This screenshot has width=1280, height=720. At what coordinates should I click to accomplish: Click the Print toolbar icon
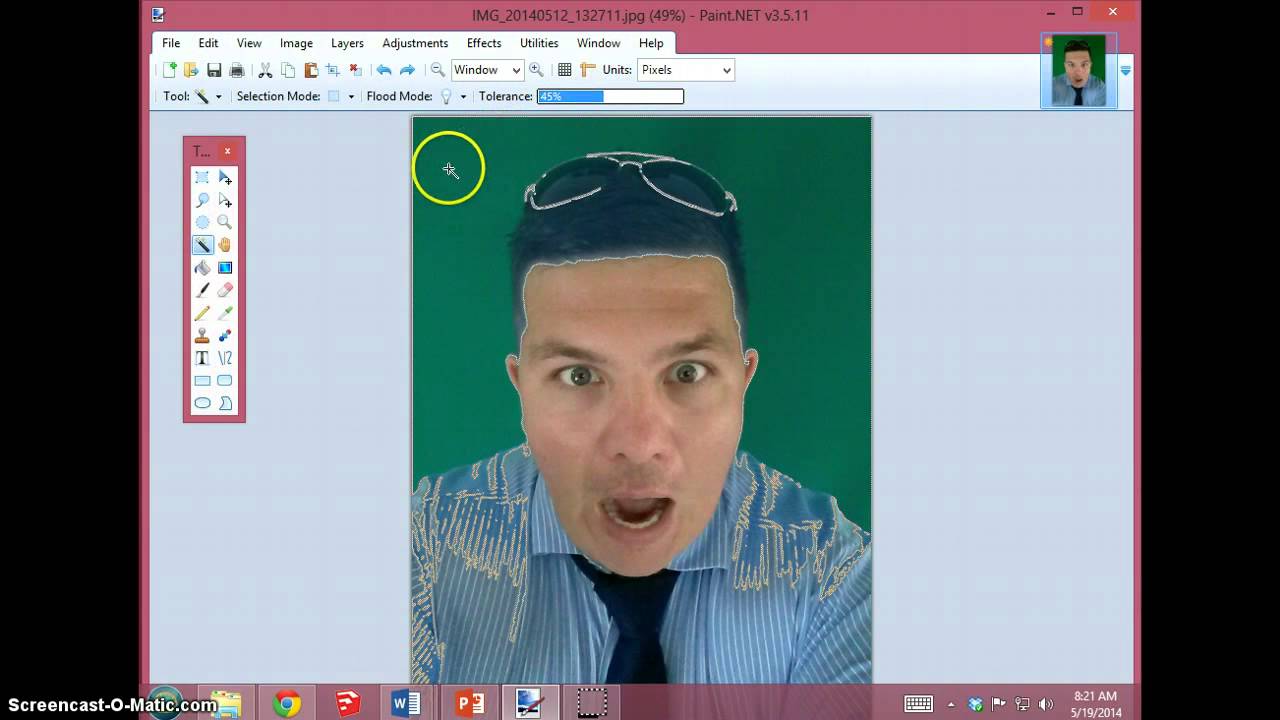click(x=237, y=70)
